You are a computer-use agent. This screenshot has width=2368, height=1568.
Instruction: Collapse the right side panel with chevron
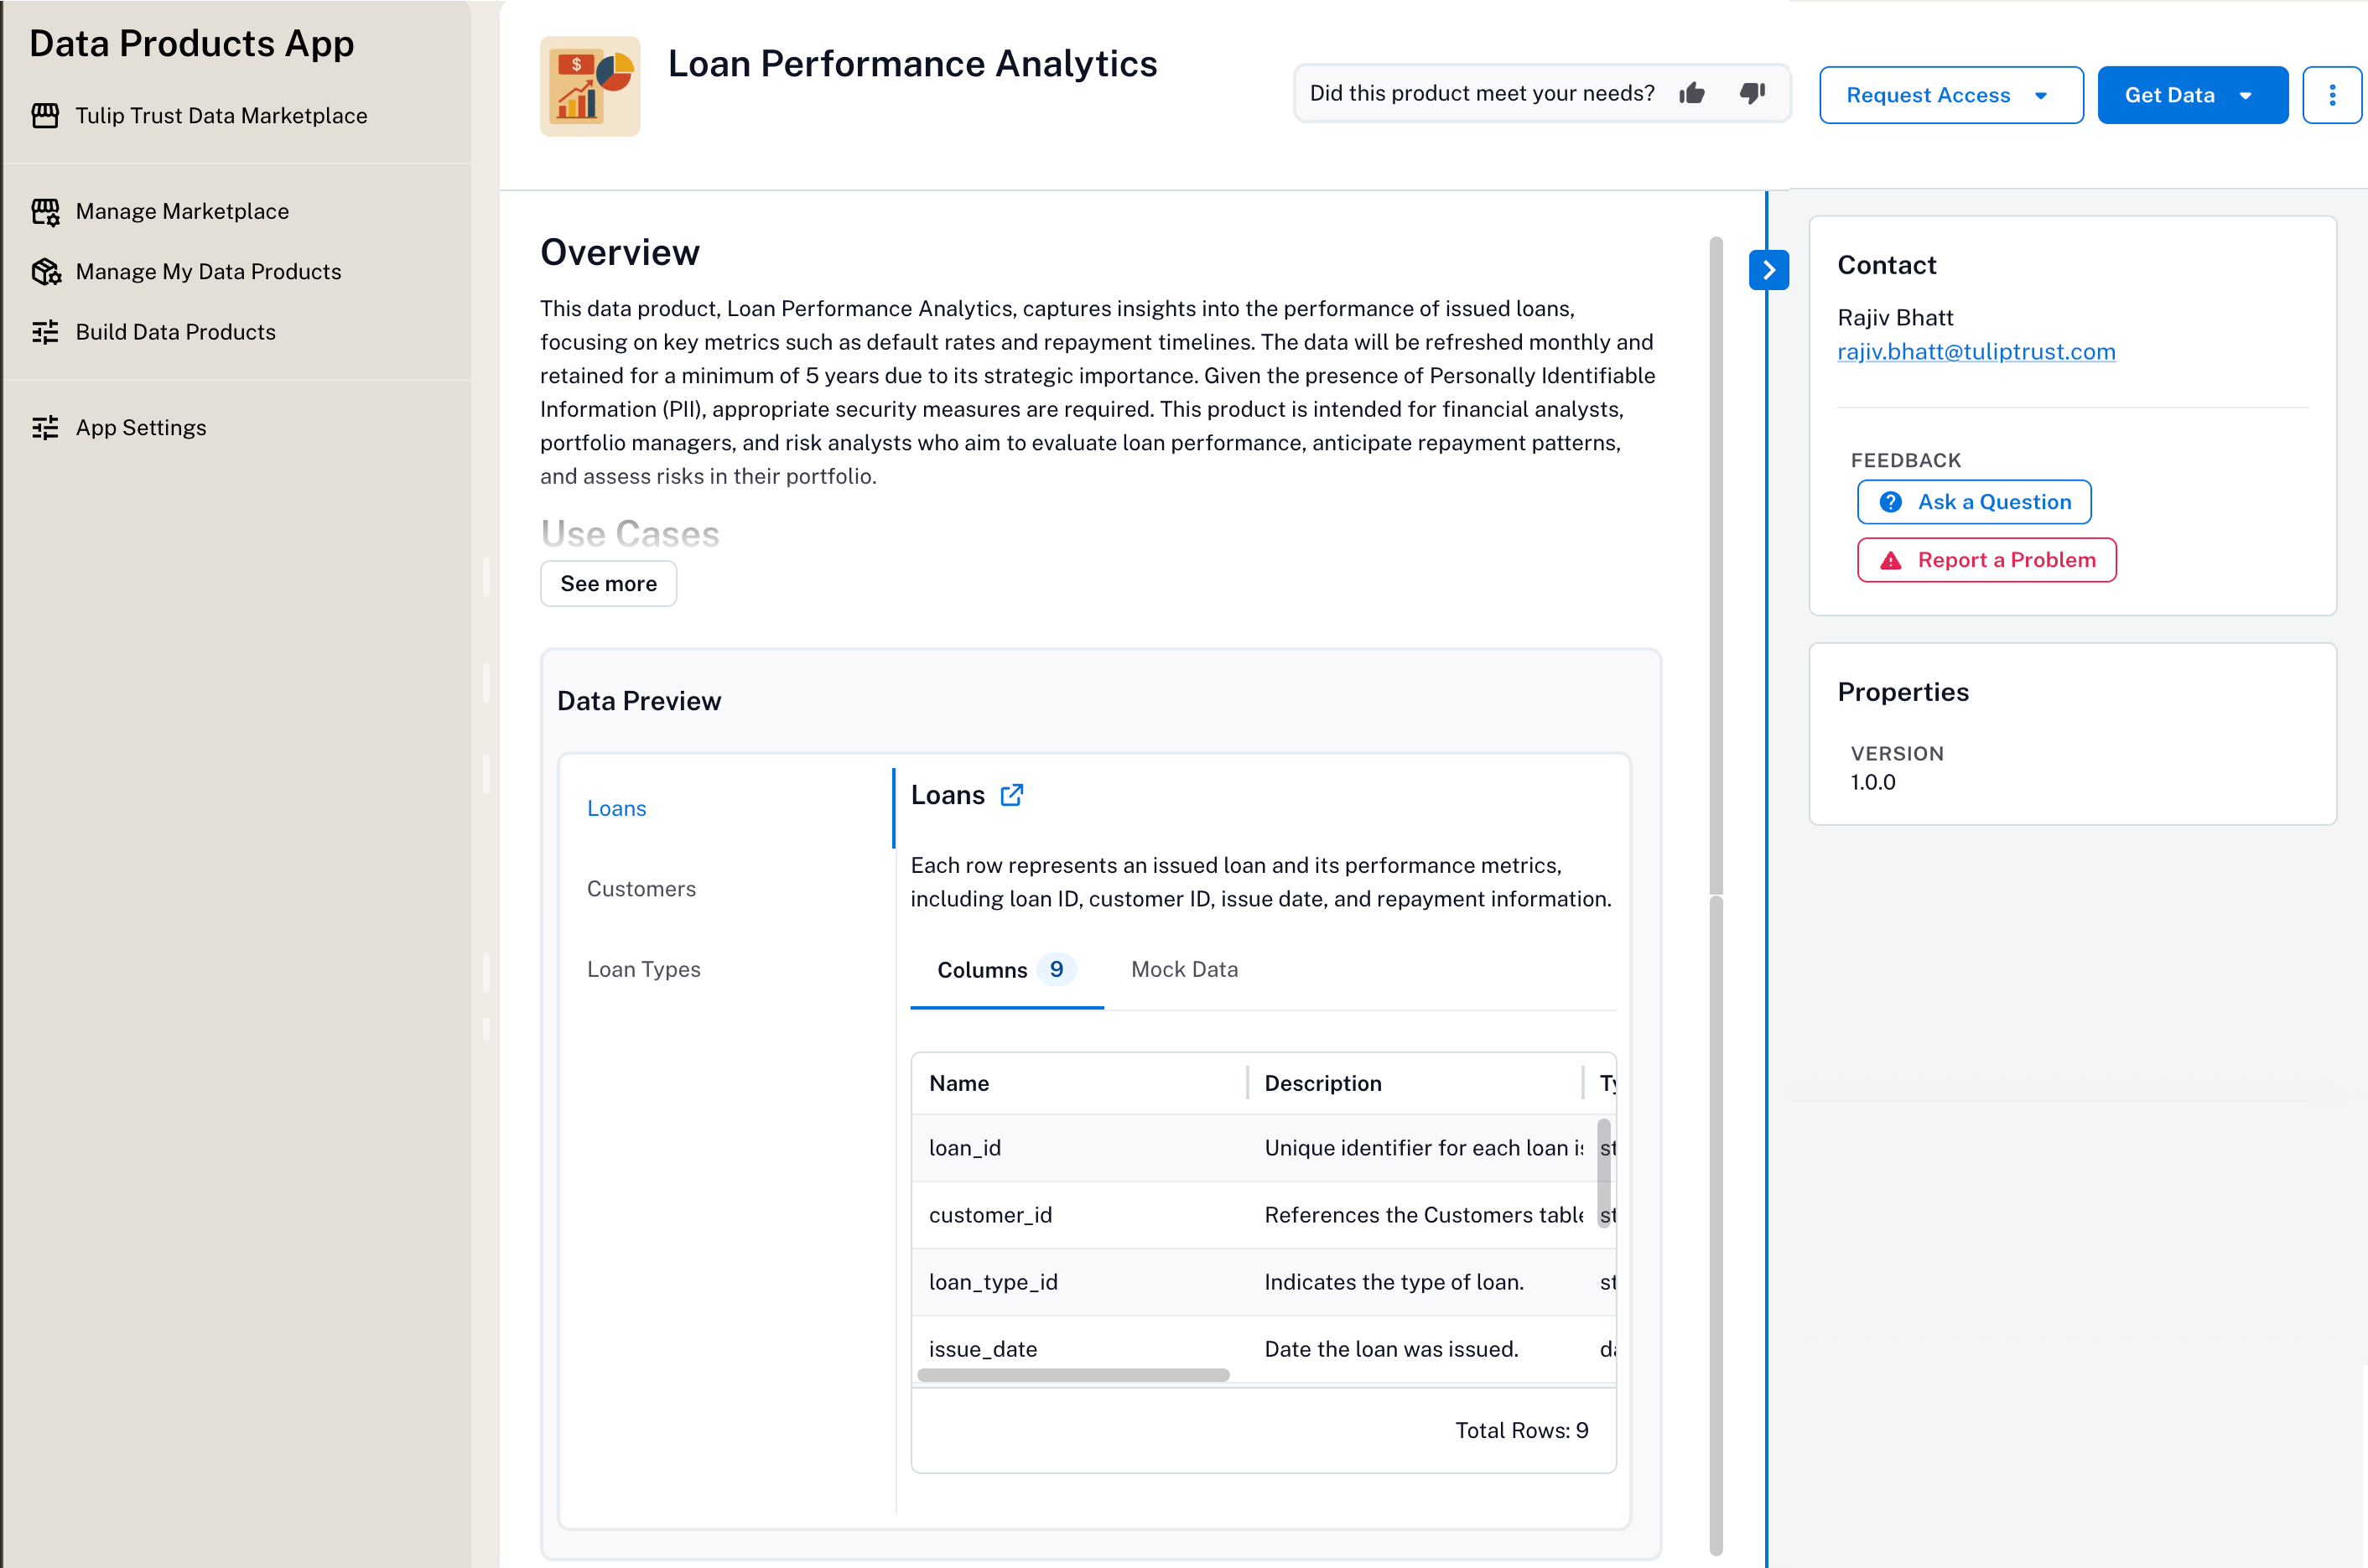[x=1768, y=270]
